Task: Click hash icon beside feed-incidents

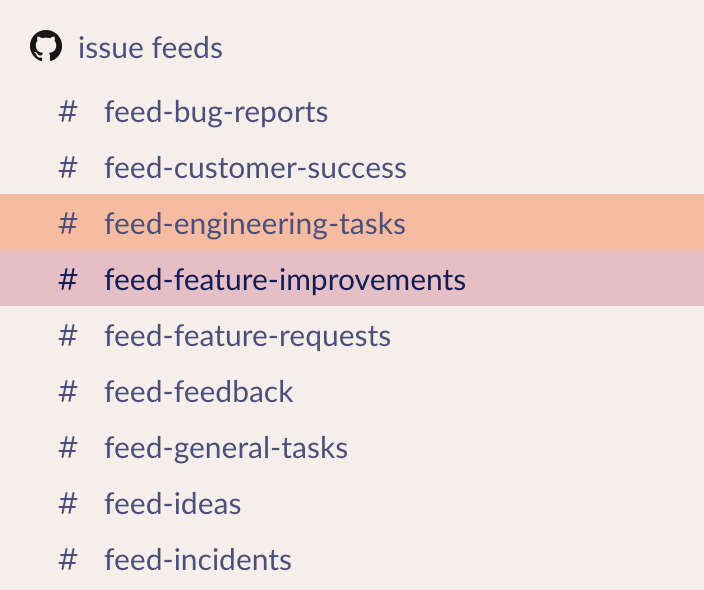Action: tap(68, 560)
